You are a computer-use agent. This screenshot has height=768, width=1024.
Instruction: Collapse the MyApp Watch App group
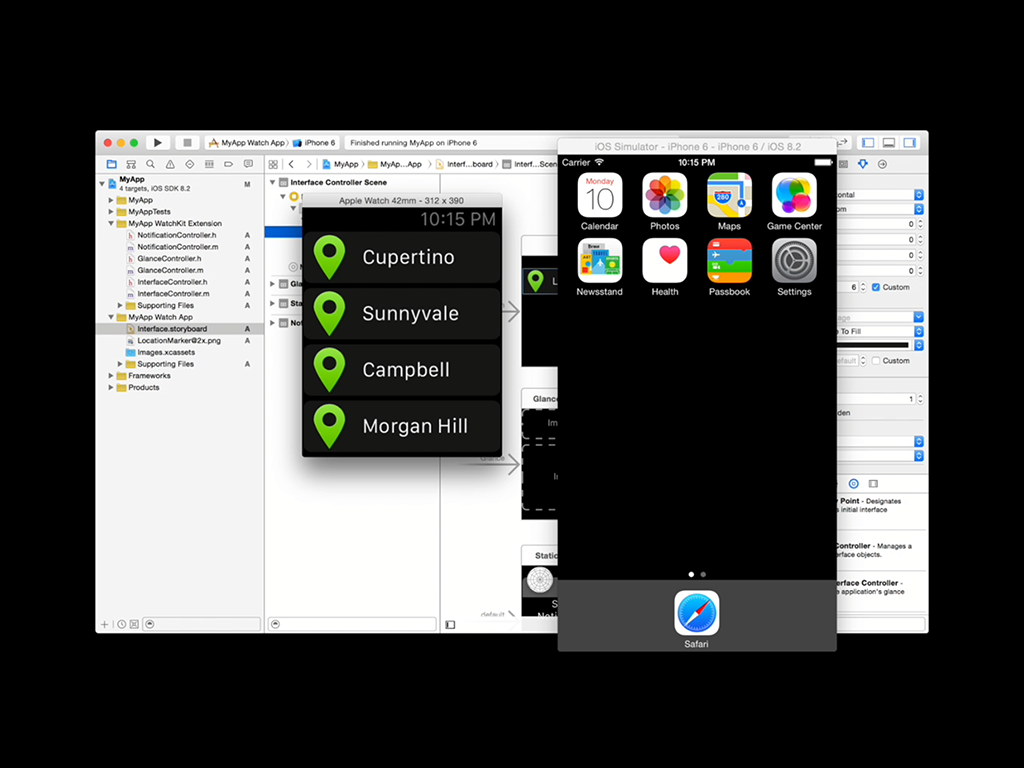tap(111, 317)
